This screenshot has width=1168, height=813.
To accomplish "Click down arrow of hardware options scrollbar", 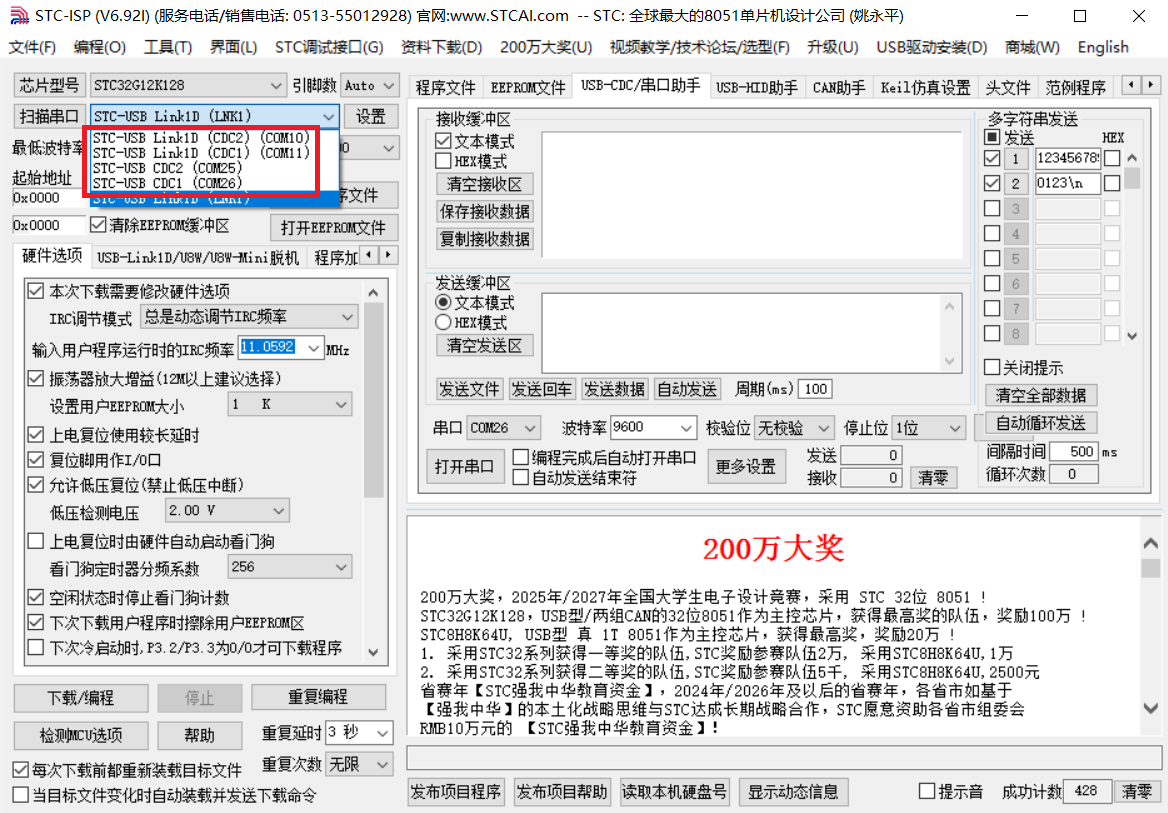I will 374,653.
